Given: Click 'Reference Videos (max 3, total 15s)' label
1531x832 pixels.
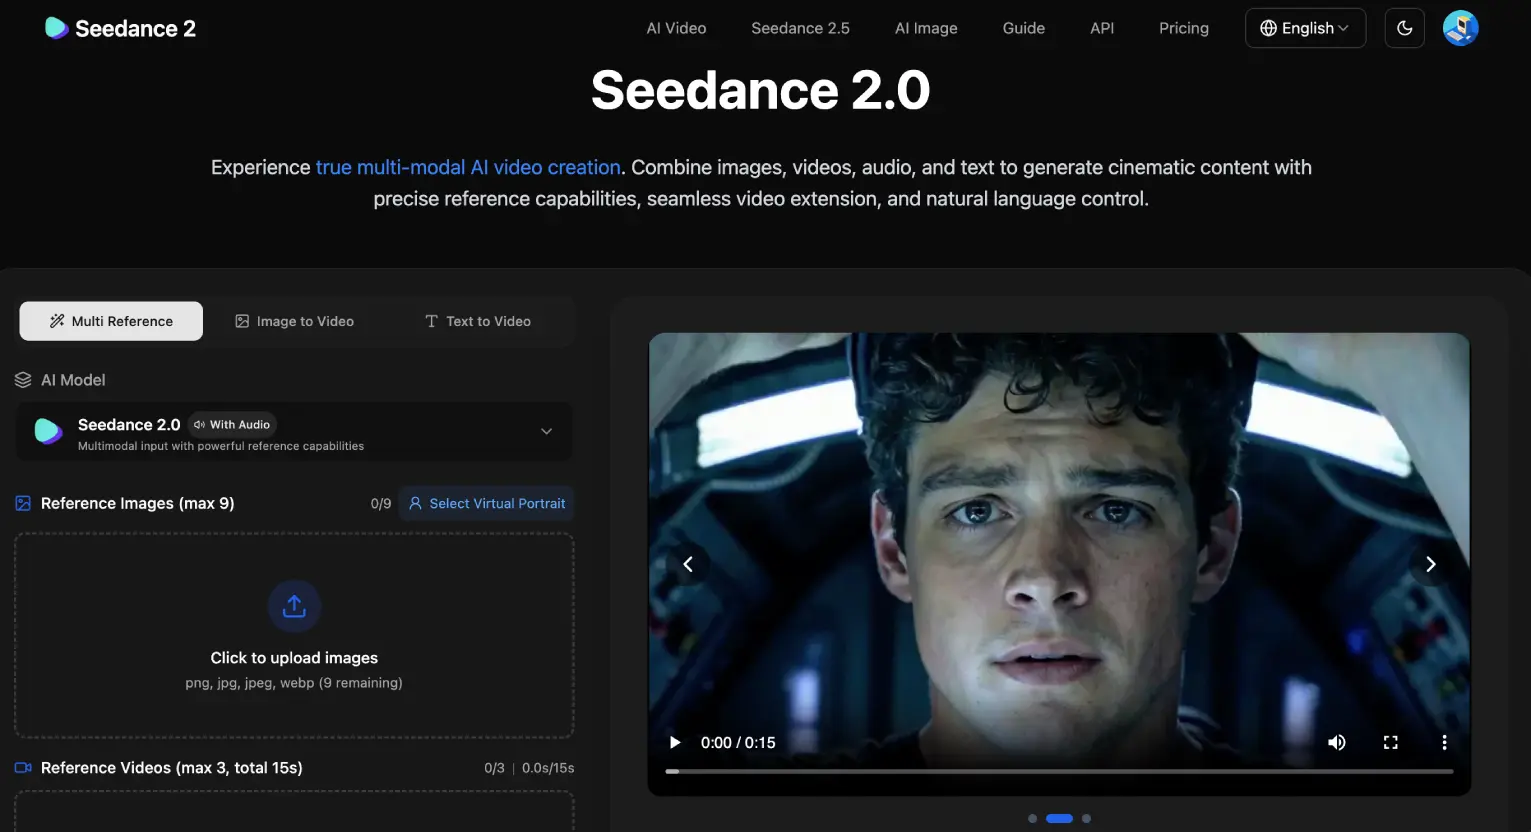Looking at the screenshot, I should point(171,768).
